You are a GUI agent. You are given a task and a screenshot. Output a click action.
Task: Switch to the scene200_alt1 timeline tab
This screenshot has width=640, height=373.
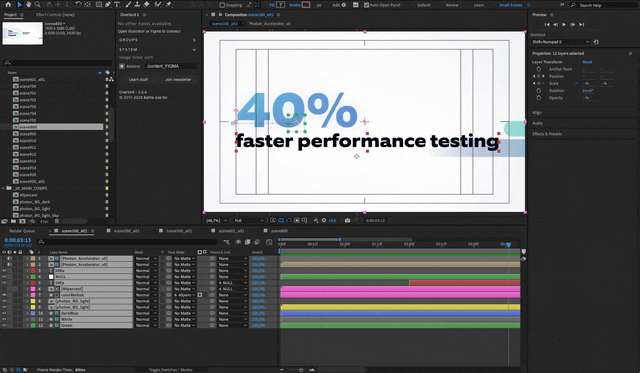point(127,231)
